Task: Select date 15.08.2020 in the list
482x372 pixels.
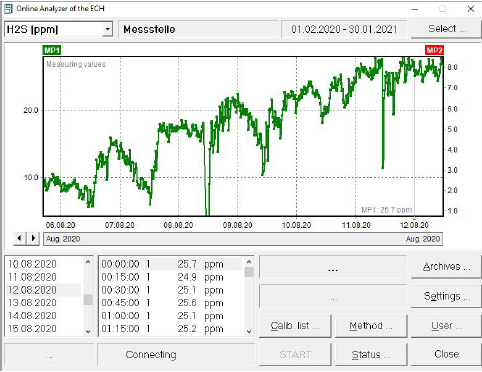Action: point(44,329)
